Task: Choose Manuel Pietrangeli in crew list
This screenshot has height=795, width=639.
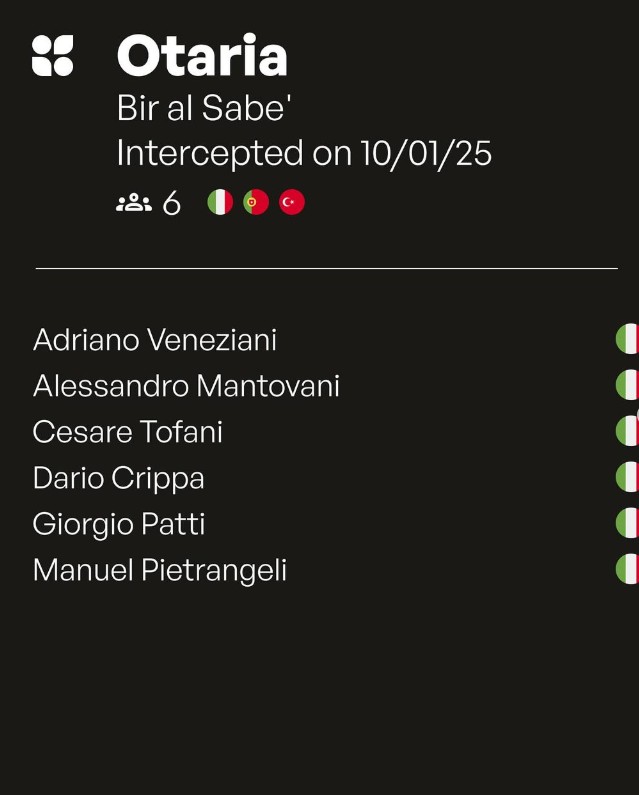Action: click(160, 570)
